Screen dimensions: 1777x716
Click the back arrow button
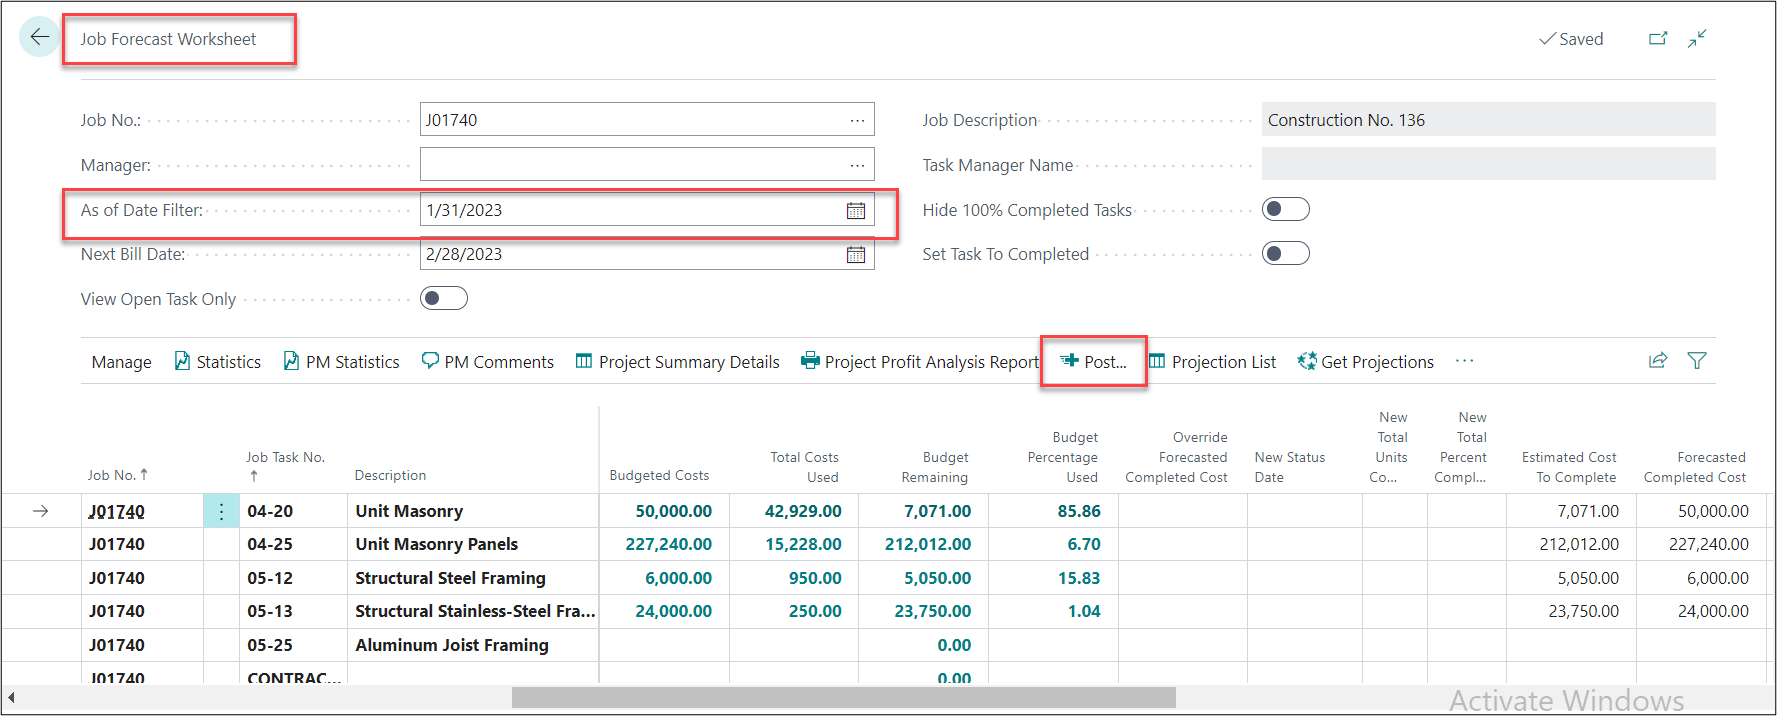pyautogui.click(x=39, y=38)
